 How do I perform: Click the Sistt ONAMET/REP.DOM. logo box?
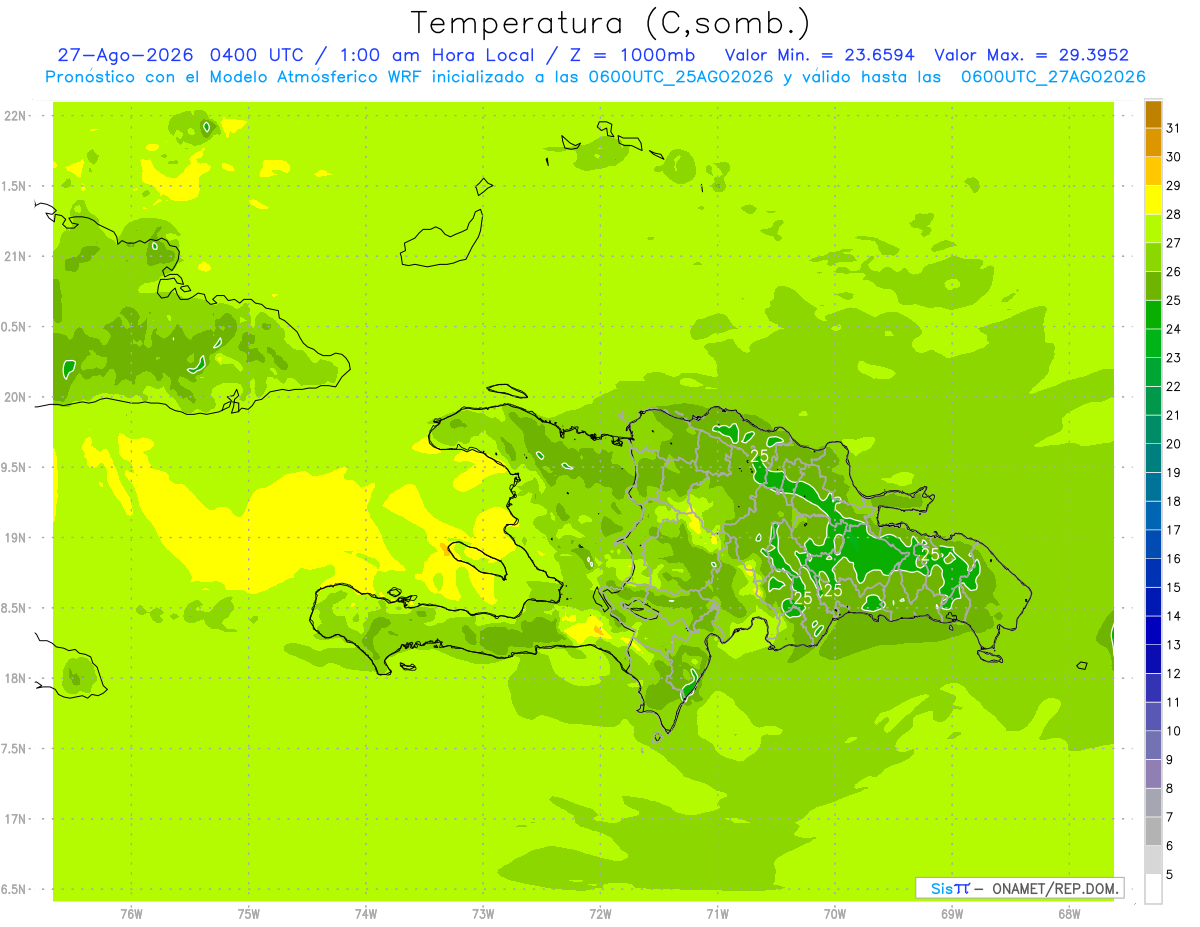1019,888
